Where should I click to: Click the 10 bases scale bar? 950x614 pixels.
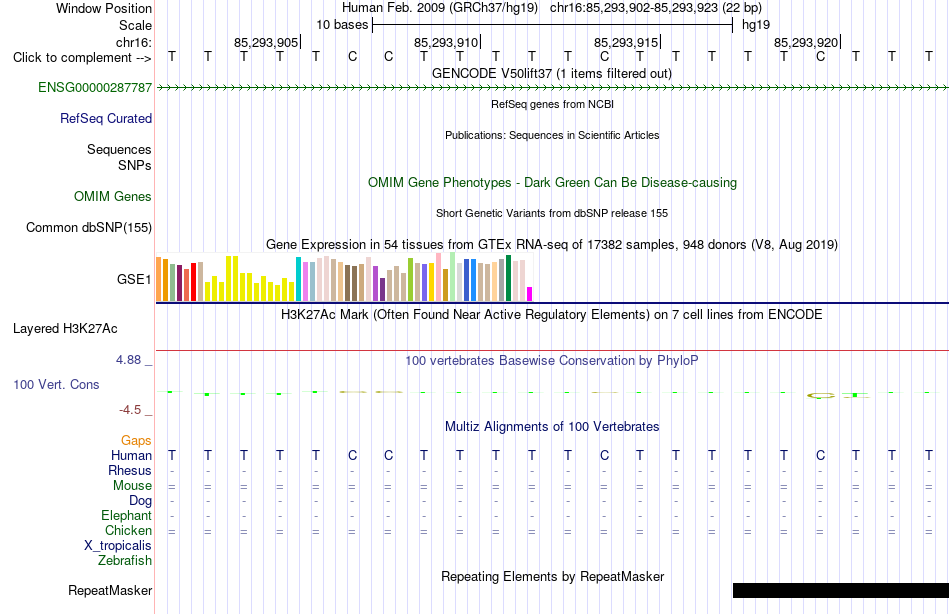pyautogui.click(x=553, y=25)
